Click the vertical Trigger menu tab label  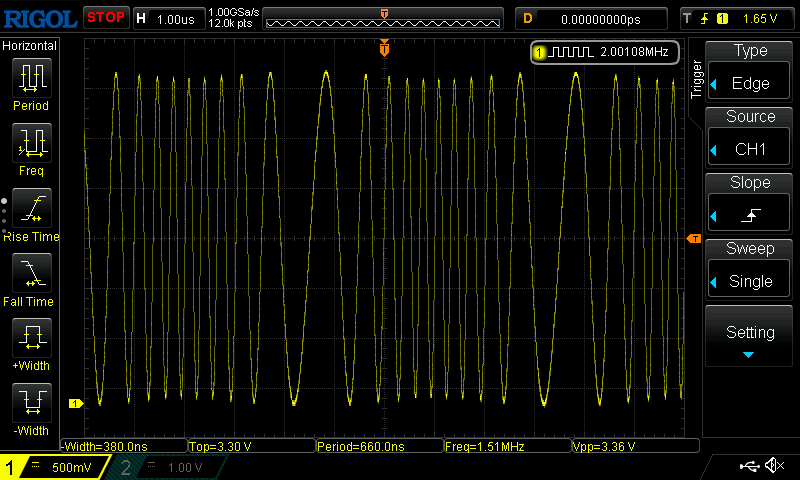click(x=696, y=79)
